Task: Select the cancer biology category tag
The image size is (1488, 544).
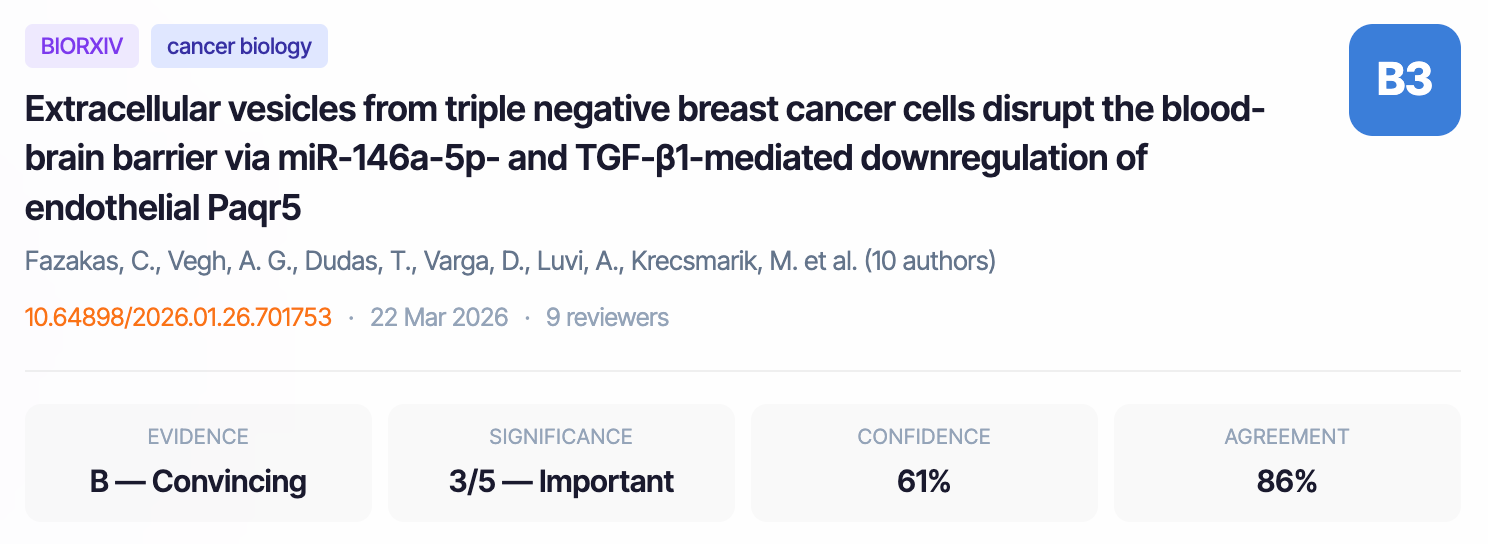Action: point(239,46)
